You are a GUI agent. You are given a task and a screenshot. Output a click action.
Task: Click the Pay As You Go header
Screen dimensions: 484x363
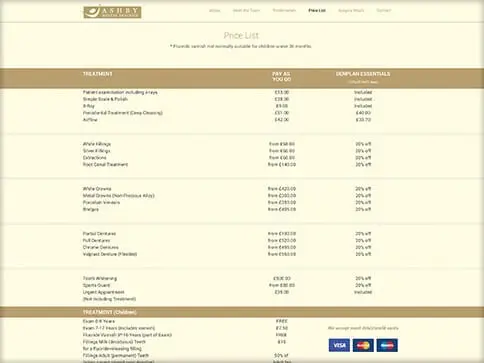[x=282, y=77]
